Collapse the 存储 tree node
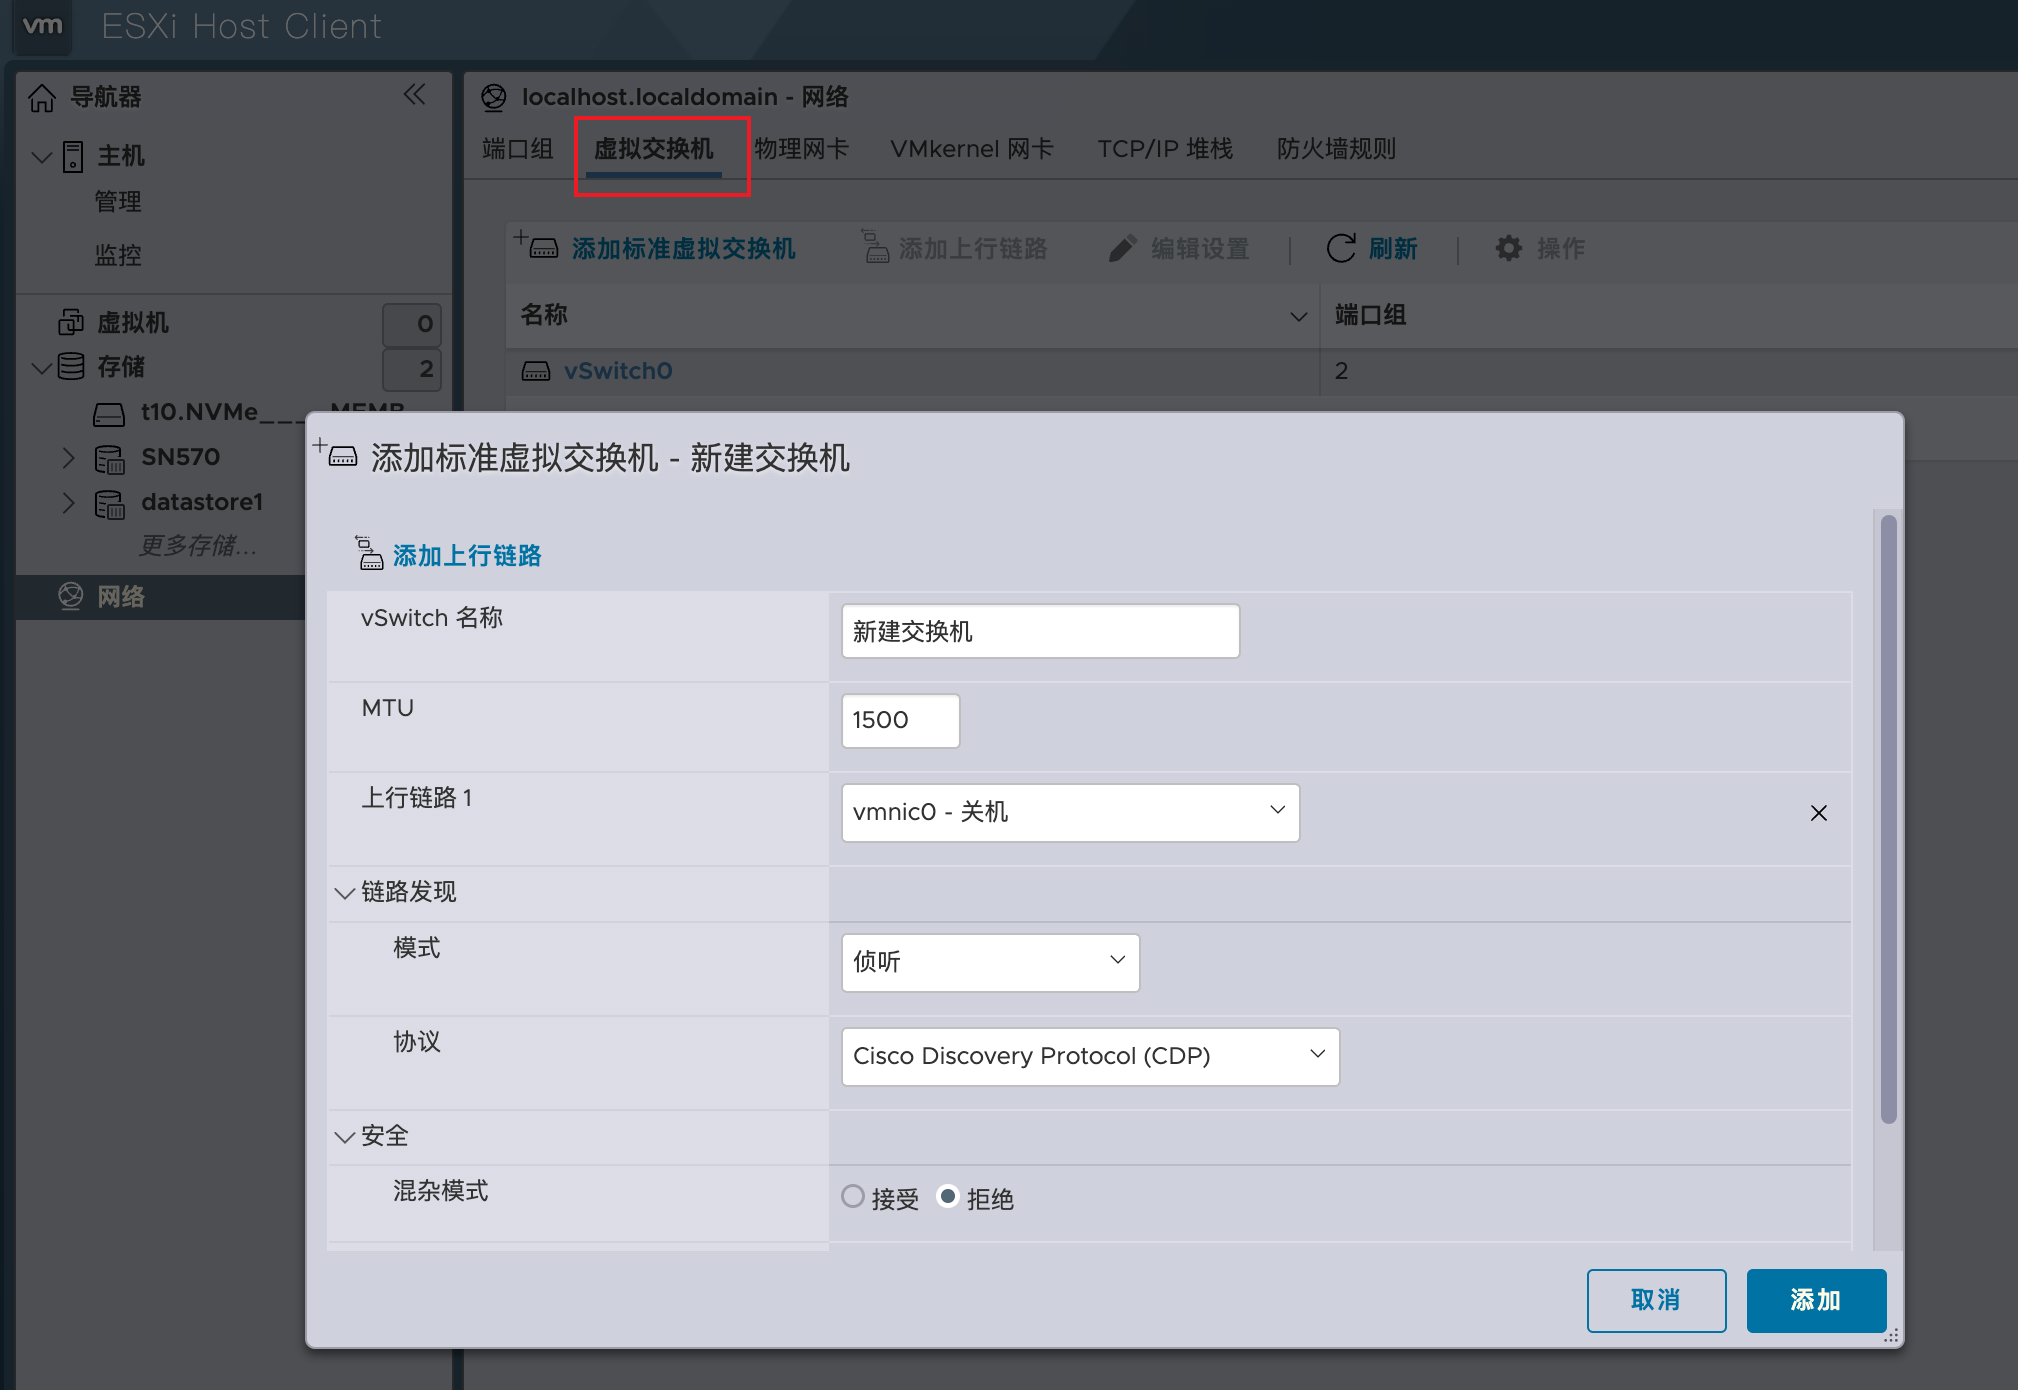 pos(42,368)
